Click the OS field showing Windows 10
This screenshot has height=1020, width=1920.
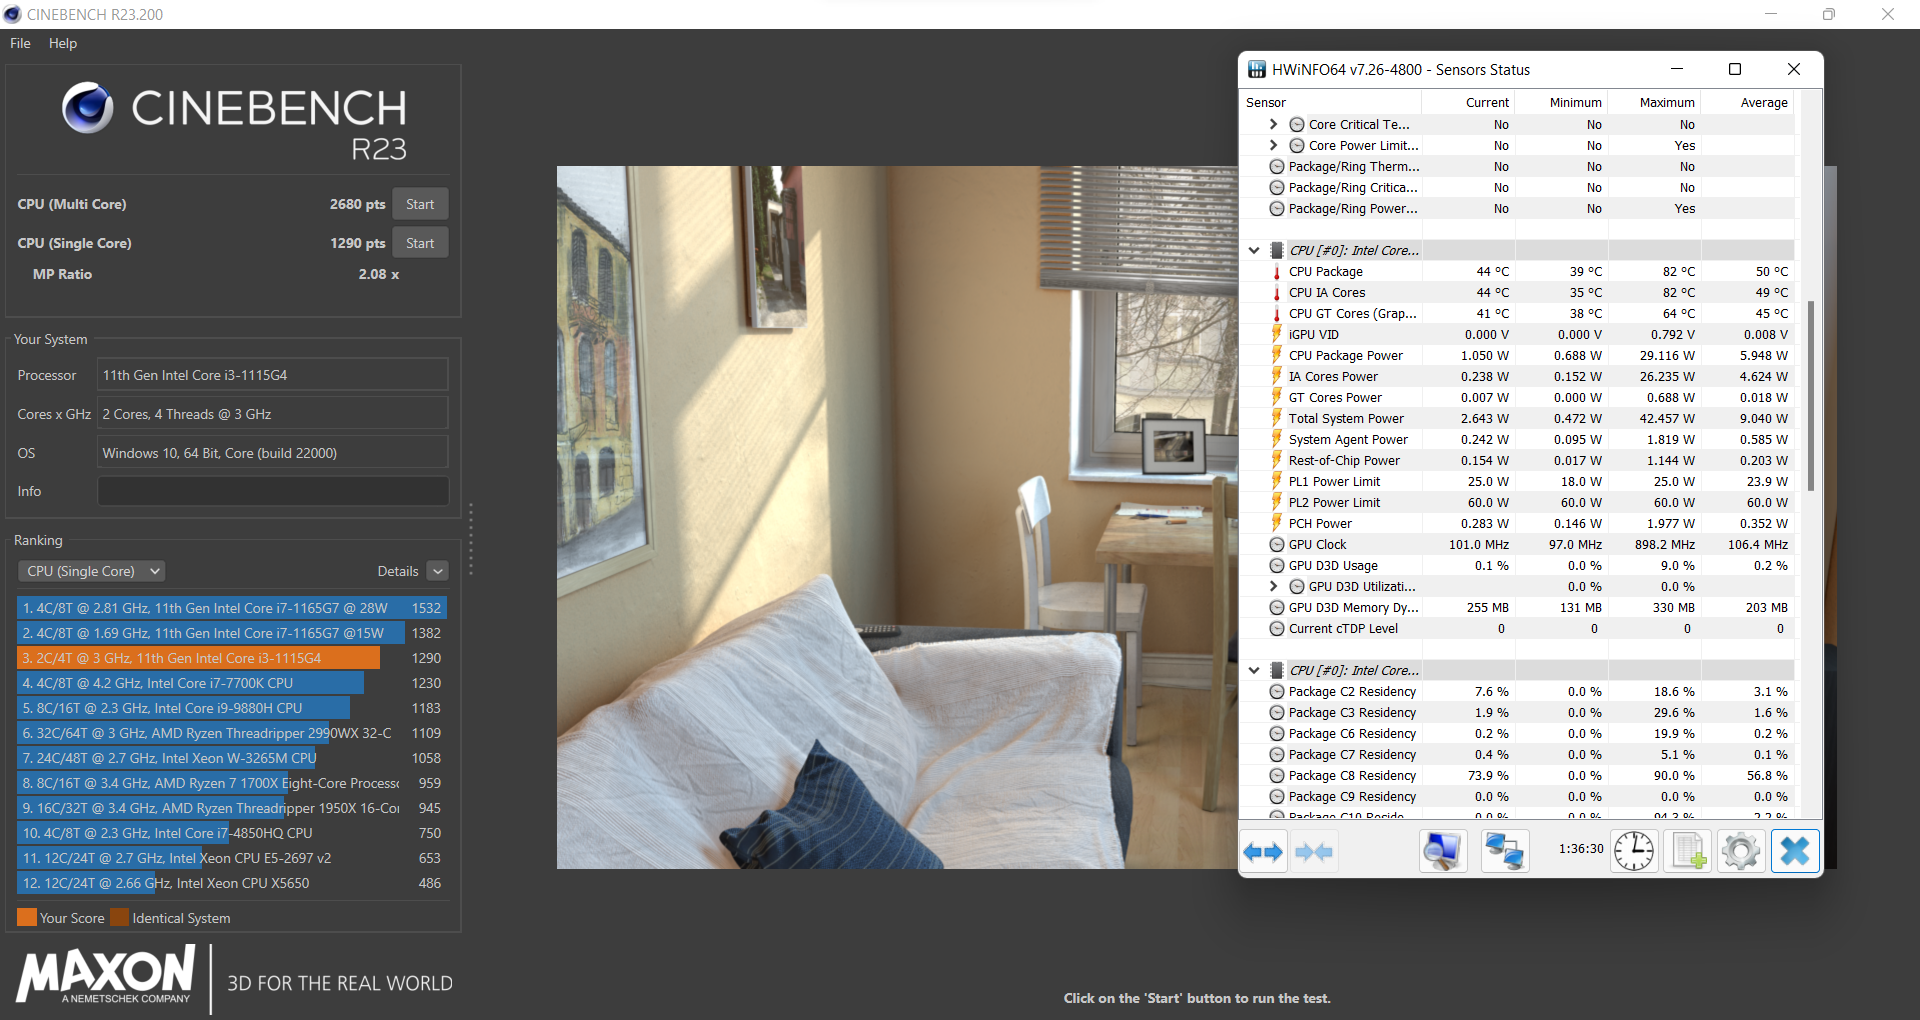pos(273,453)
